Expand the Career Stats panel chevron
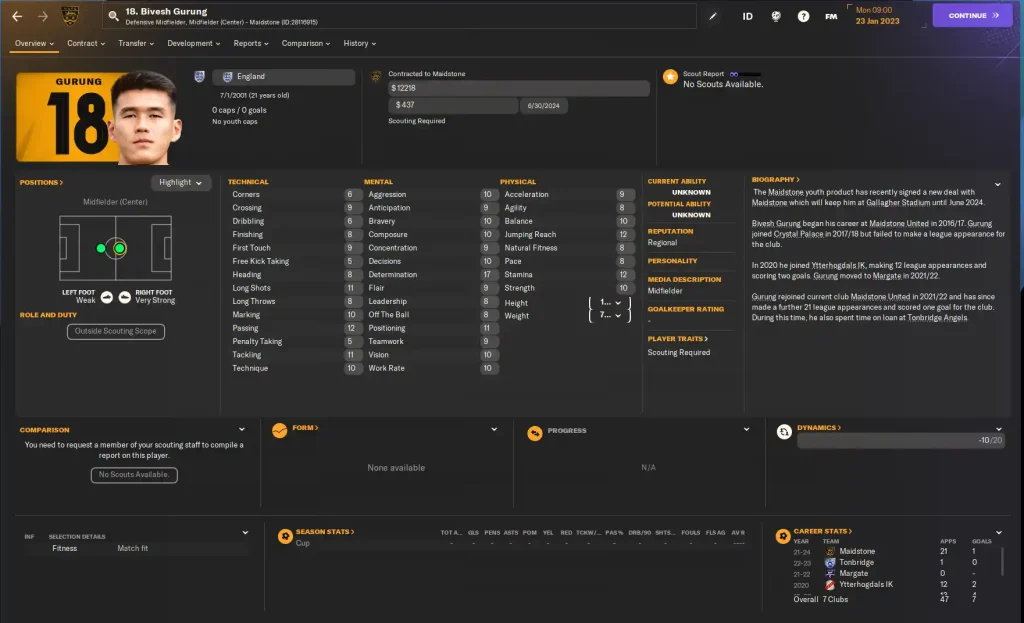Screen dimensions: 1024x623 point(999,533)
